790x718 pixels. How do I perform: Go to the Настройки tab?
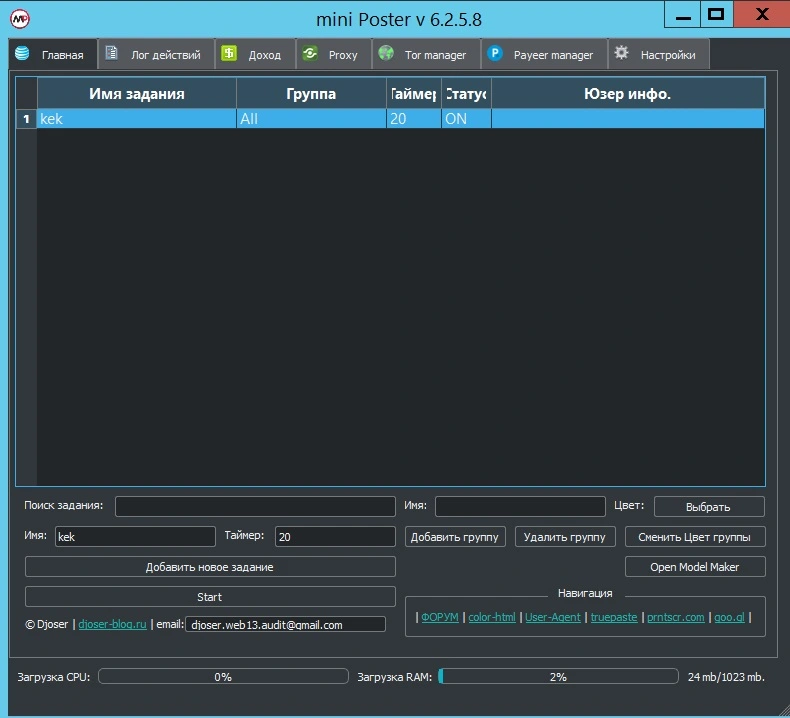[x=659, y=54]
